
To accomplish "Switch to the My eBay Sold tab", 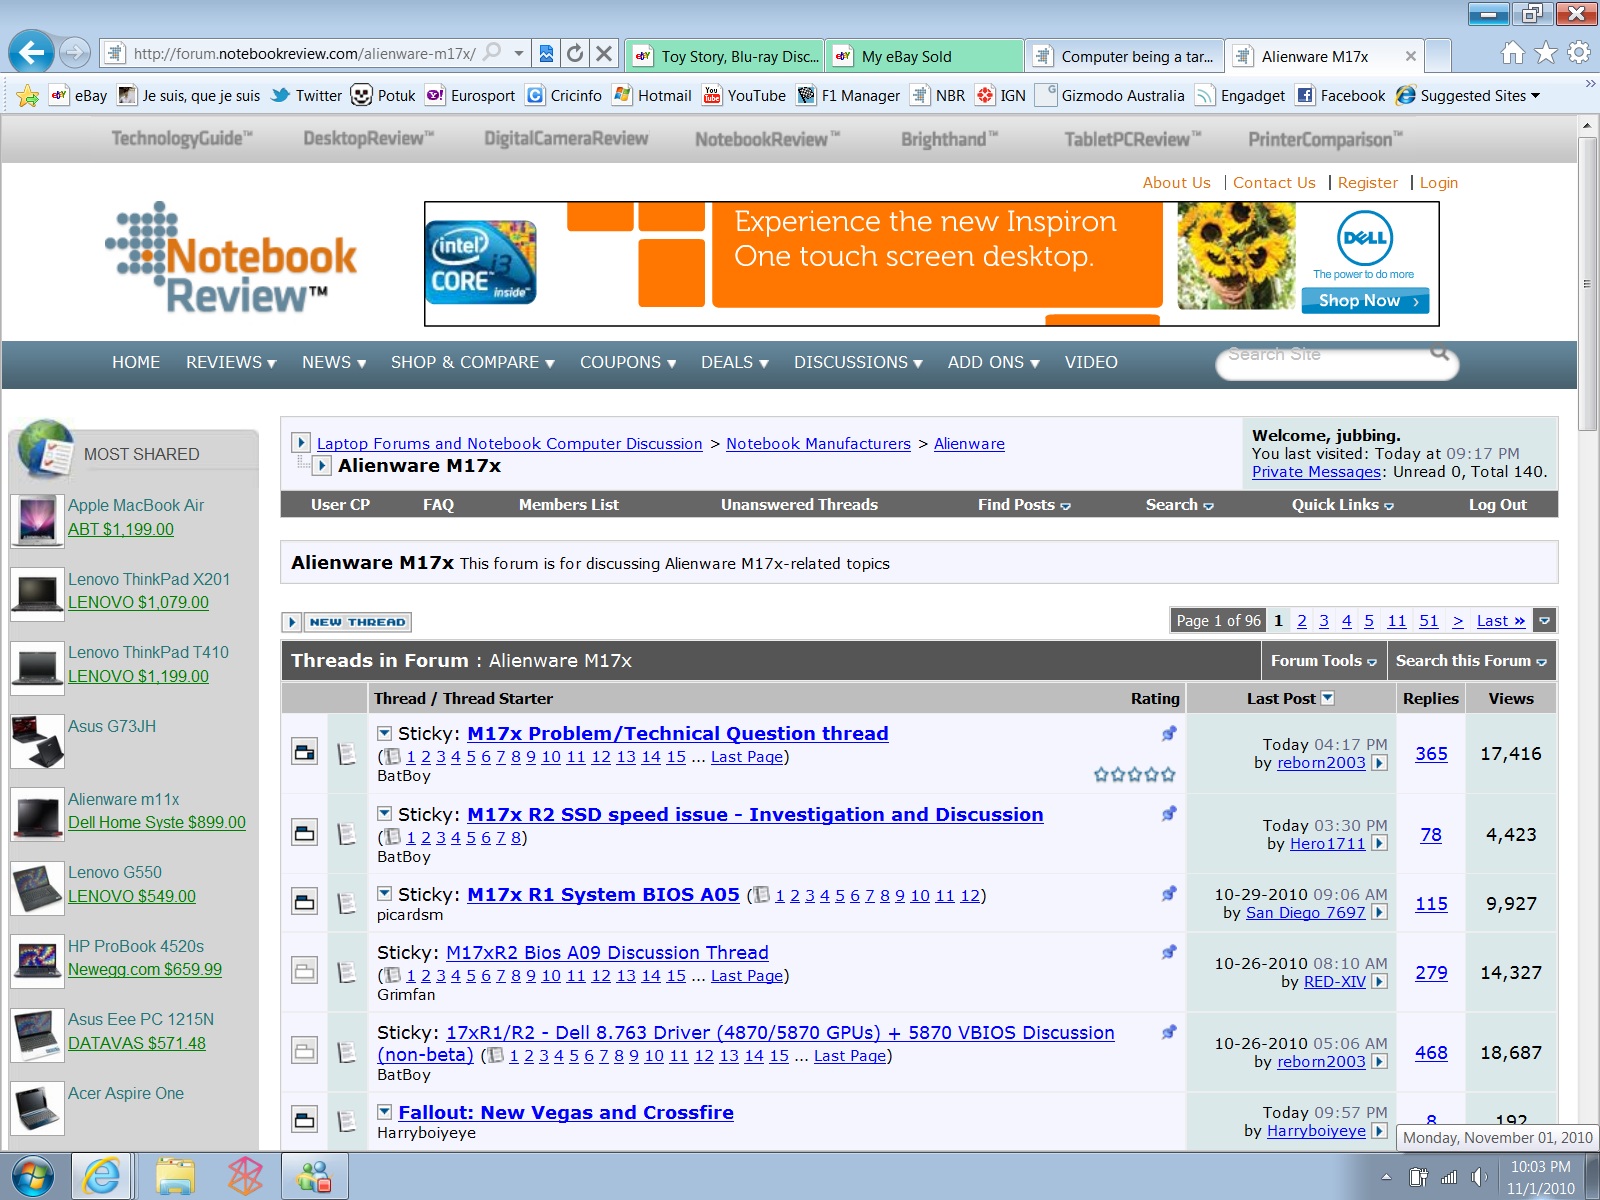I will tap(925, 56).
